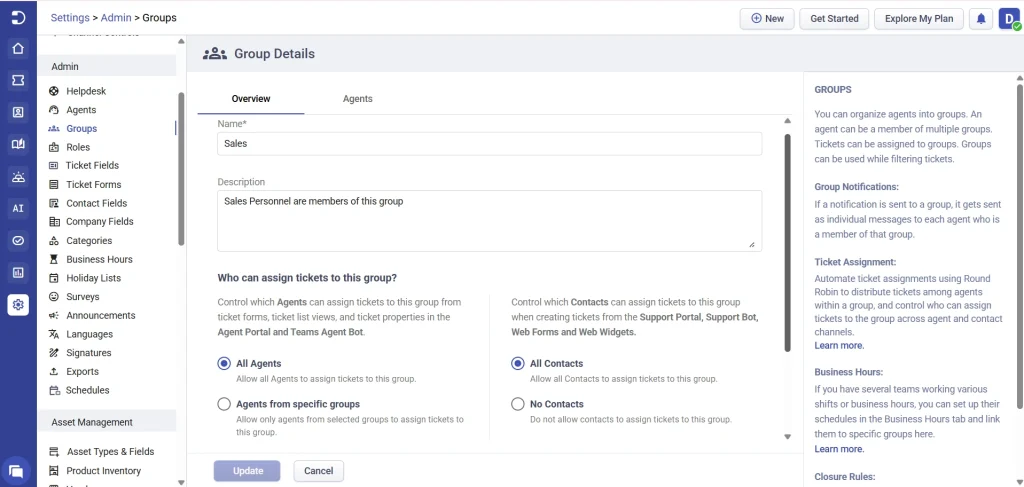1024x487 pixels.
Task: Click the form's vertical scrollbar thumb
Action: click(x=787, y=242)
